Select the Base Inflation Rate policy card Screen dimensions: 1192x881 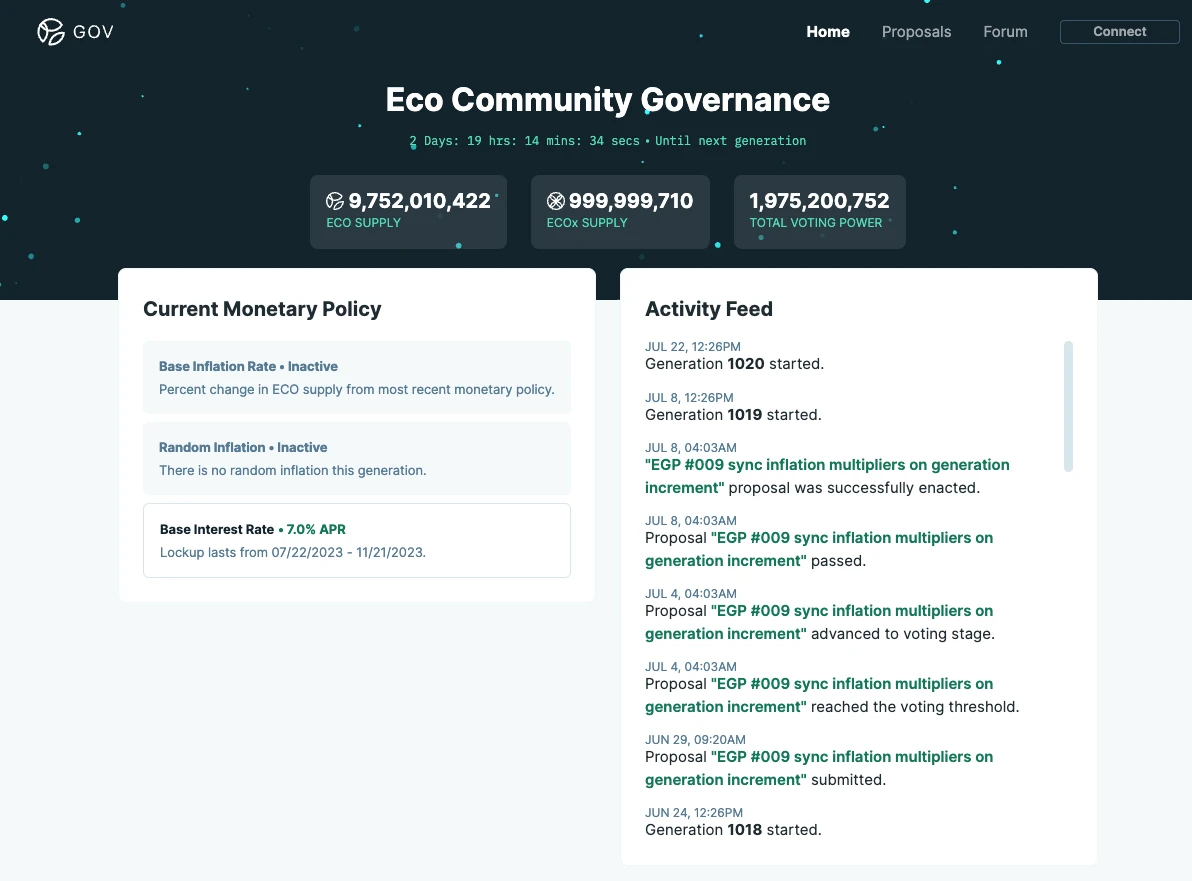(x=357, y=377)
